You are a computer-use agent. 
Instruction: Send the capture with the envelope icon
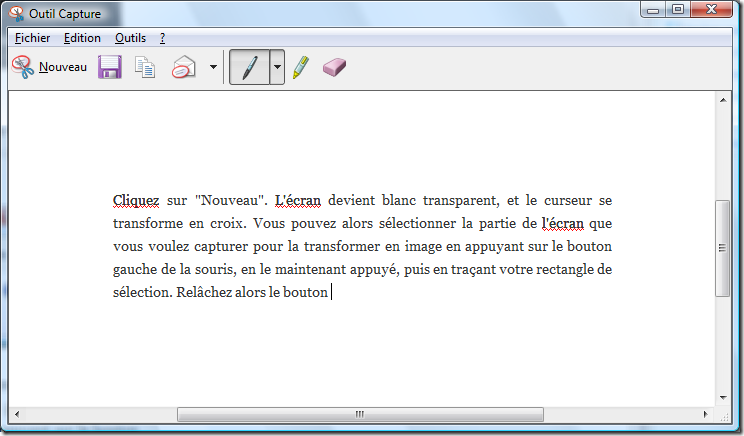click(x=184, y=67)
